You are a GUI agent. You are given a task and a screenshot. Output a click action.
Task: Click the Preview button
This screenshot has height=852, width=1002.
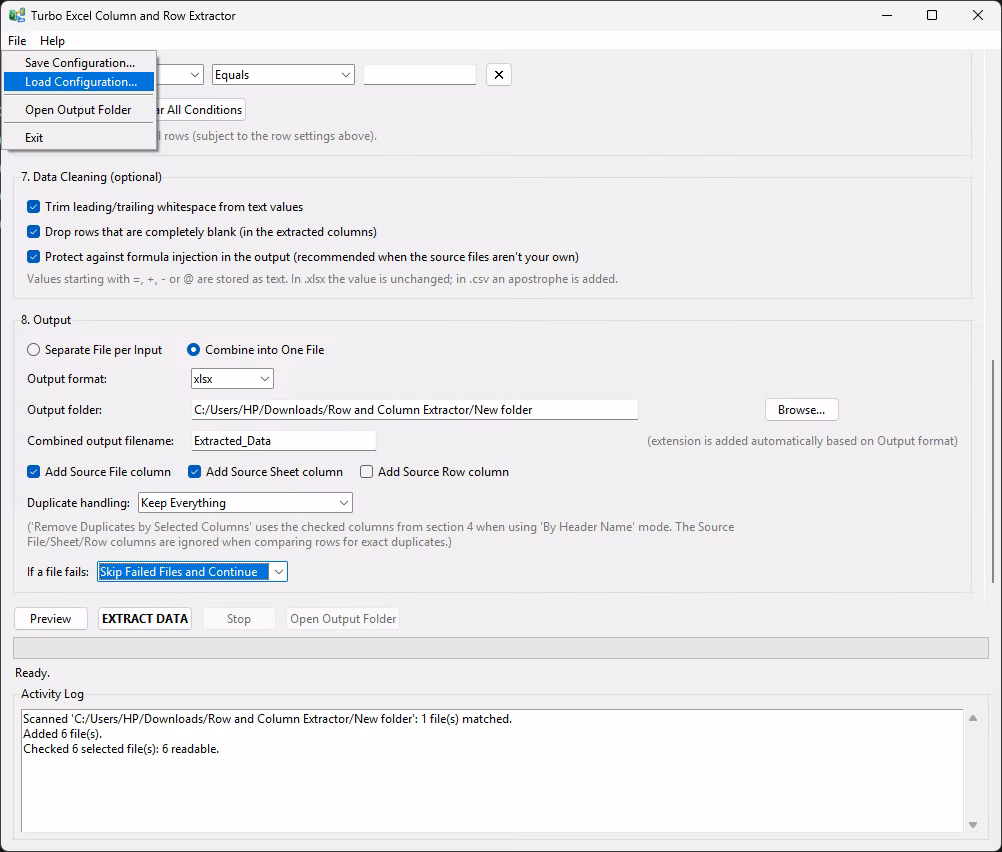point(50,619)
